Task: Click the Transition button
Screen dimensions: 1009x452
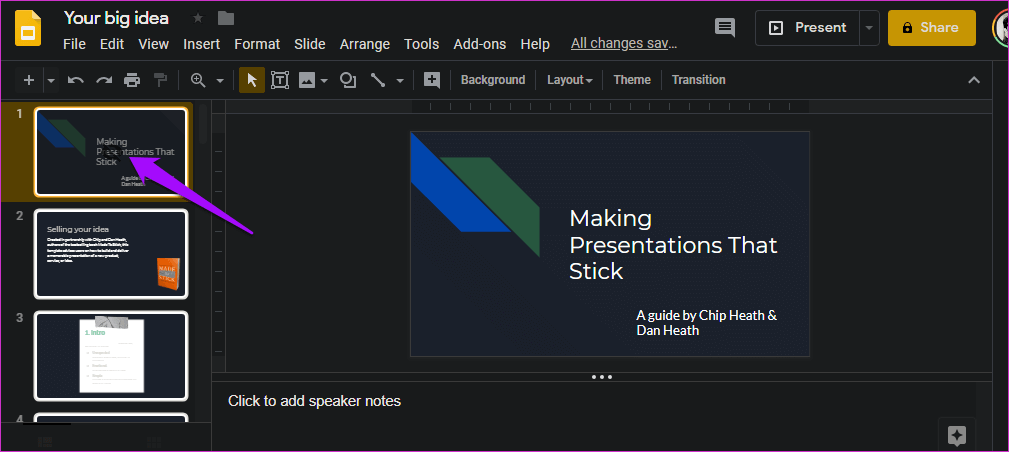Action: pos(698,80)
